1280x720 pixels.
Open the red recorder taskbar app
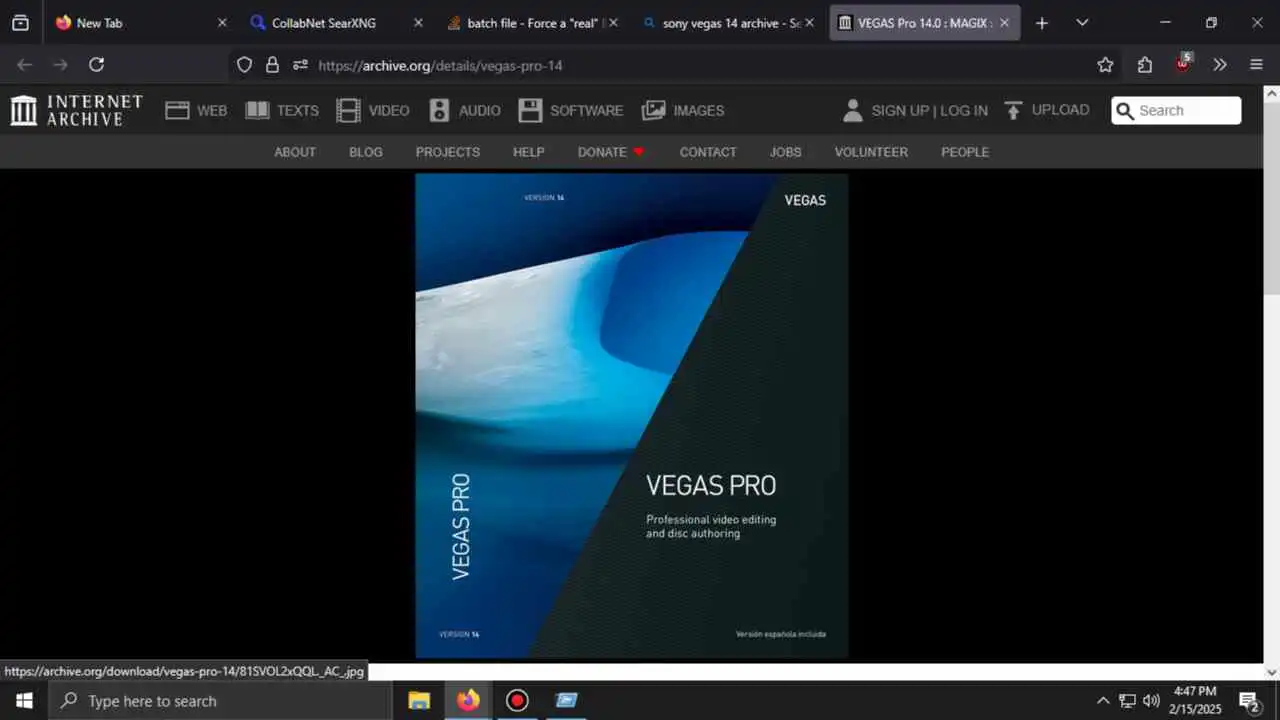coord(517,700)
